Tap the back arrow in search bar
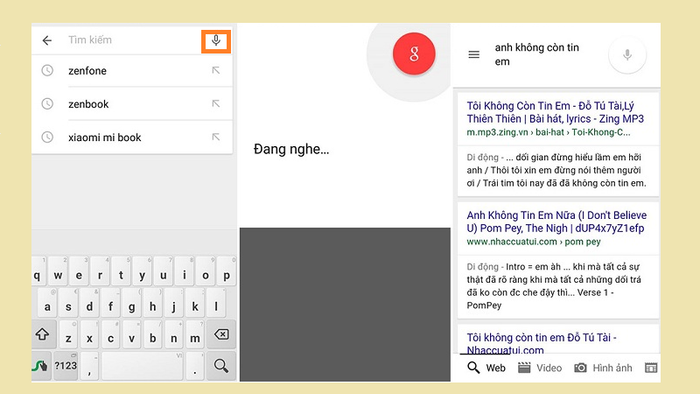The height and width of the screenshot is (394, 700). (x=47, y=40)
